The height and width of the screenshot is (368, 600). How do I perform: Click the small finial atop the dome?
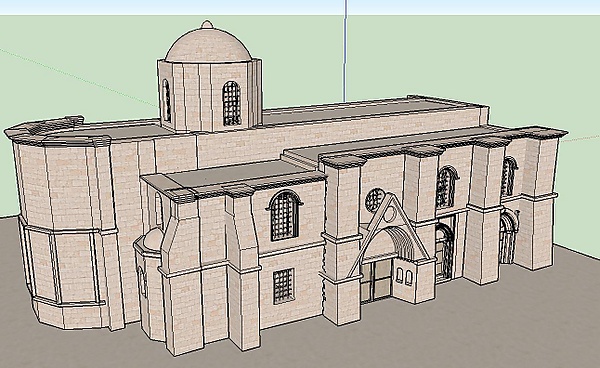[x=207, y=24]
